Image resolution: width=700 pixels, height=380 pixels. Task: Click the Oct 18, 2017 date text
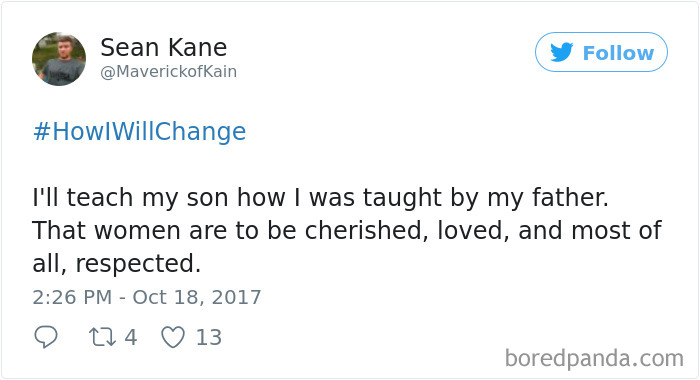(196, 297)
